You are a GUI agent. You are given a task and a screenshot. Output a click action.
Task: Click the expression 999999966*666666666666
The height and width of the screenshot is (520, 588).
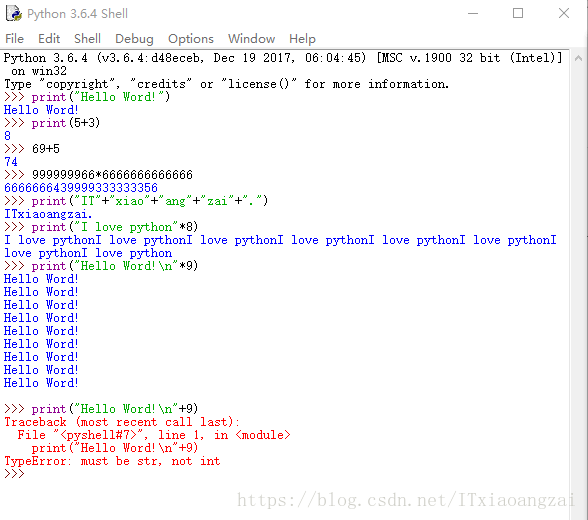[112, 175]
